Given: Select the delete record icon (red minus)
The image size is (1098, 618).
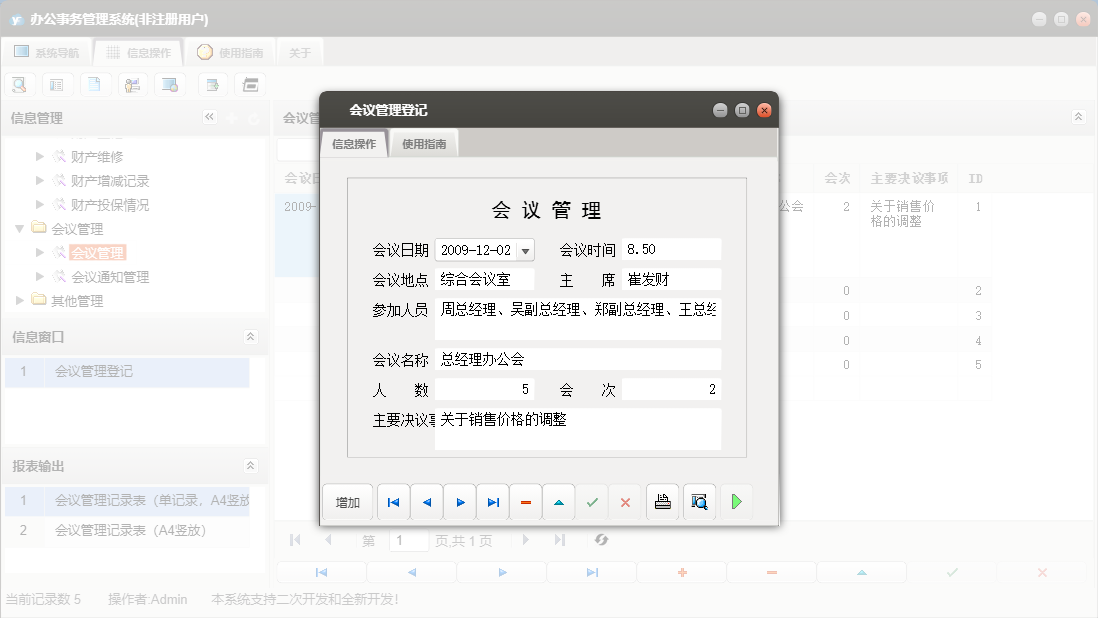Looking at the screenshot, I should (525, 501).
